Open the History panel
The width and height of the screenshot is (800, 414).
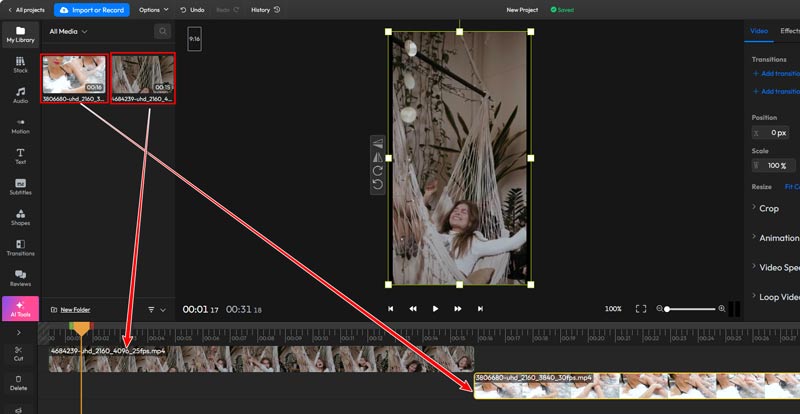[265, 10]
